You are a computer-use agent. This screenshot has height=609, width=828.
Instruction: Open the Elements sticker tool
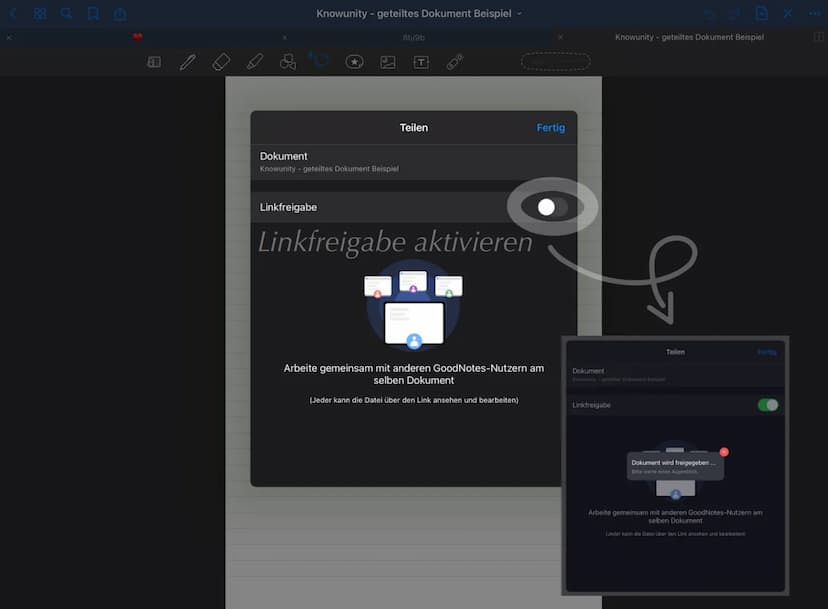click(x=354, y=62)
